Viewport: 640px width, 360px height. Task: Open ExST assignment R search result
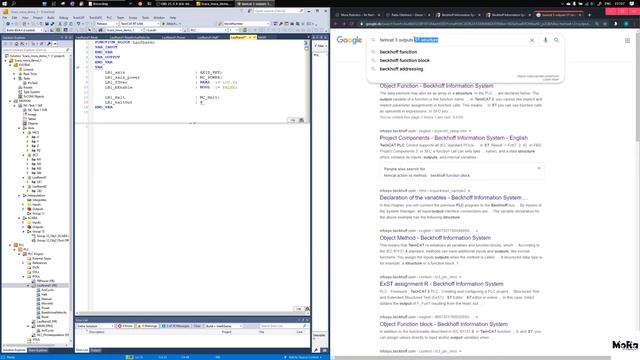coord(441,284)
